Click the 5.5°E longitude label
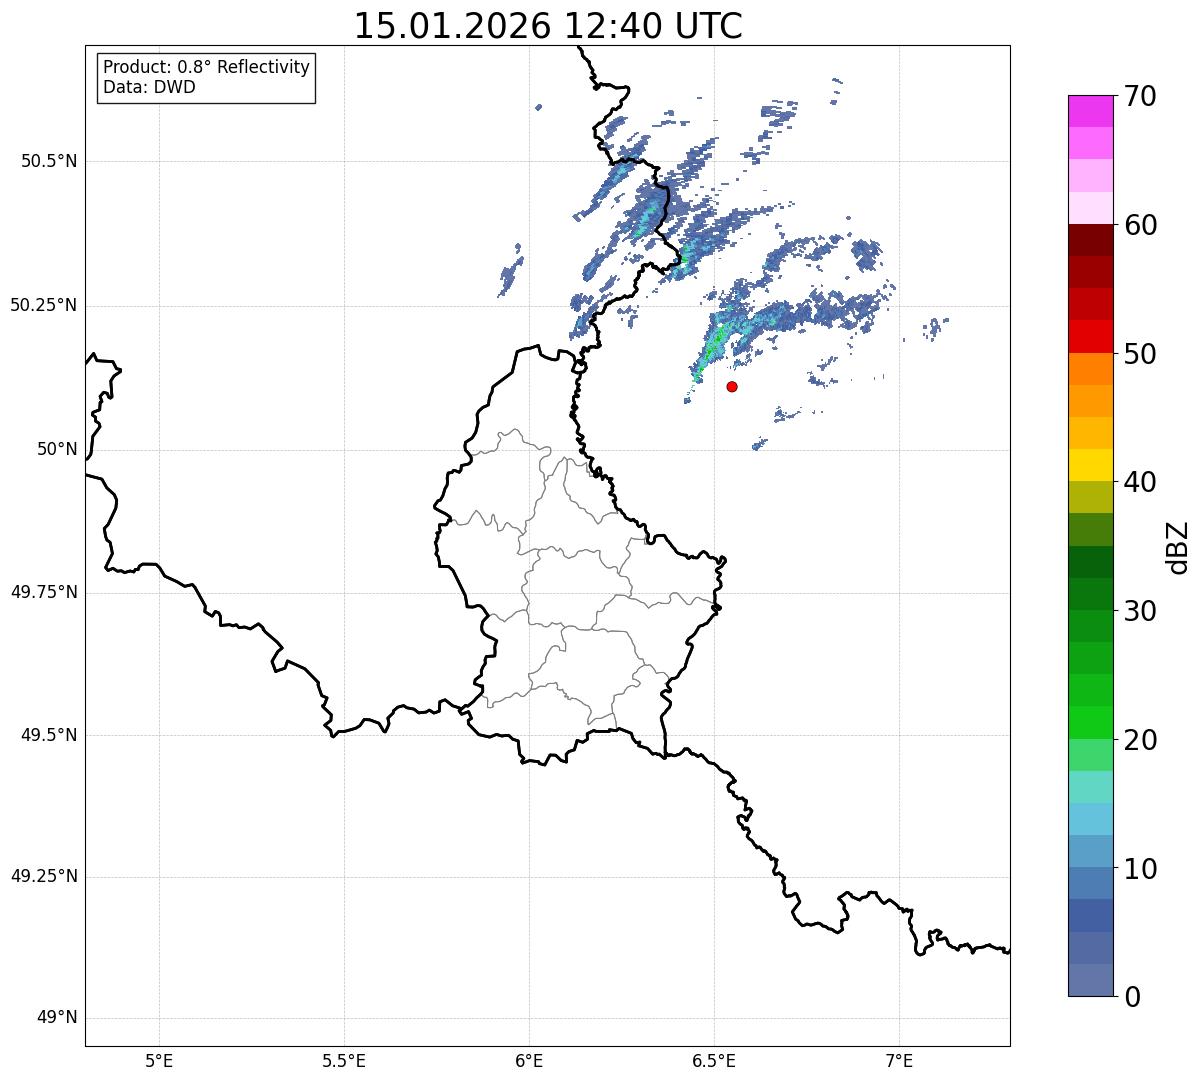Image resolution: width=1202 pixels, height=1081 pixels. pos(344,1060)
